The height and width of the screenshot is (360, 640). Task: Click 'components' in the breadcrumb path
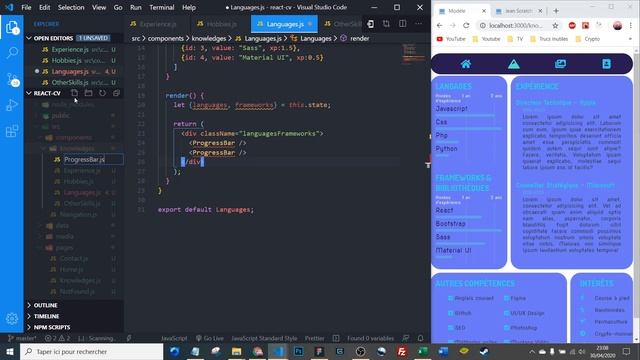coord(165,38)
